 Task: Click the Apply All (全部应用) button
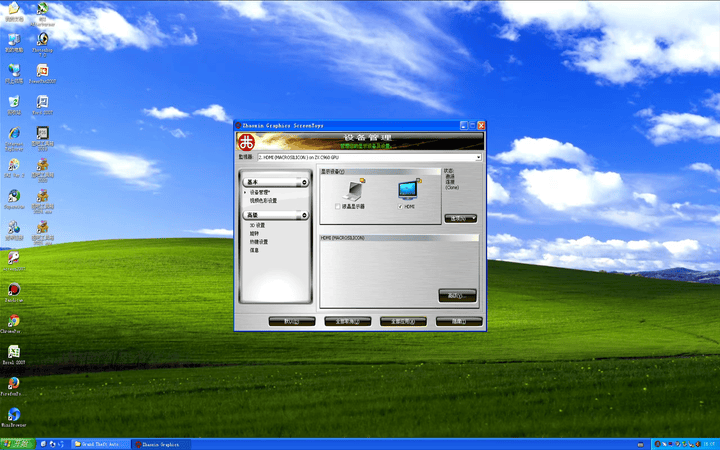(403, 321)
